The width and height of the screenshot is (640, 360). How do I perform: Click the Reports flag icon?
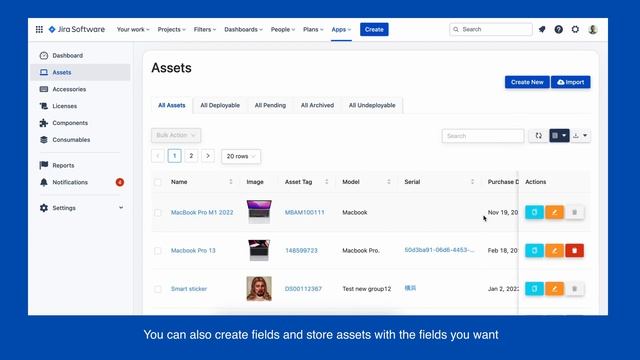(44, 165)
